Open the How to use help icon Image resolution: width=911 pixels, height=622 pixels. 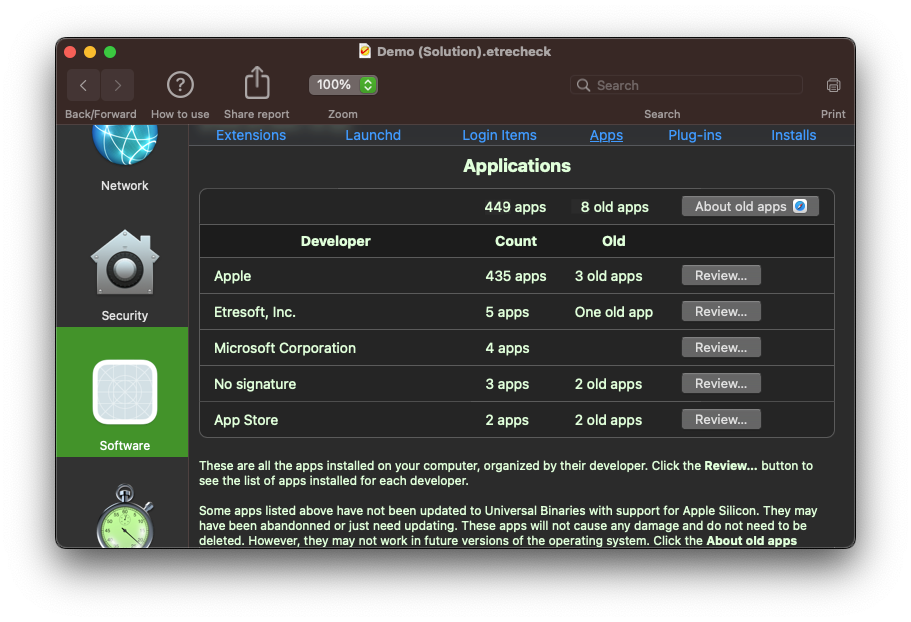(x=180, y=85)
